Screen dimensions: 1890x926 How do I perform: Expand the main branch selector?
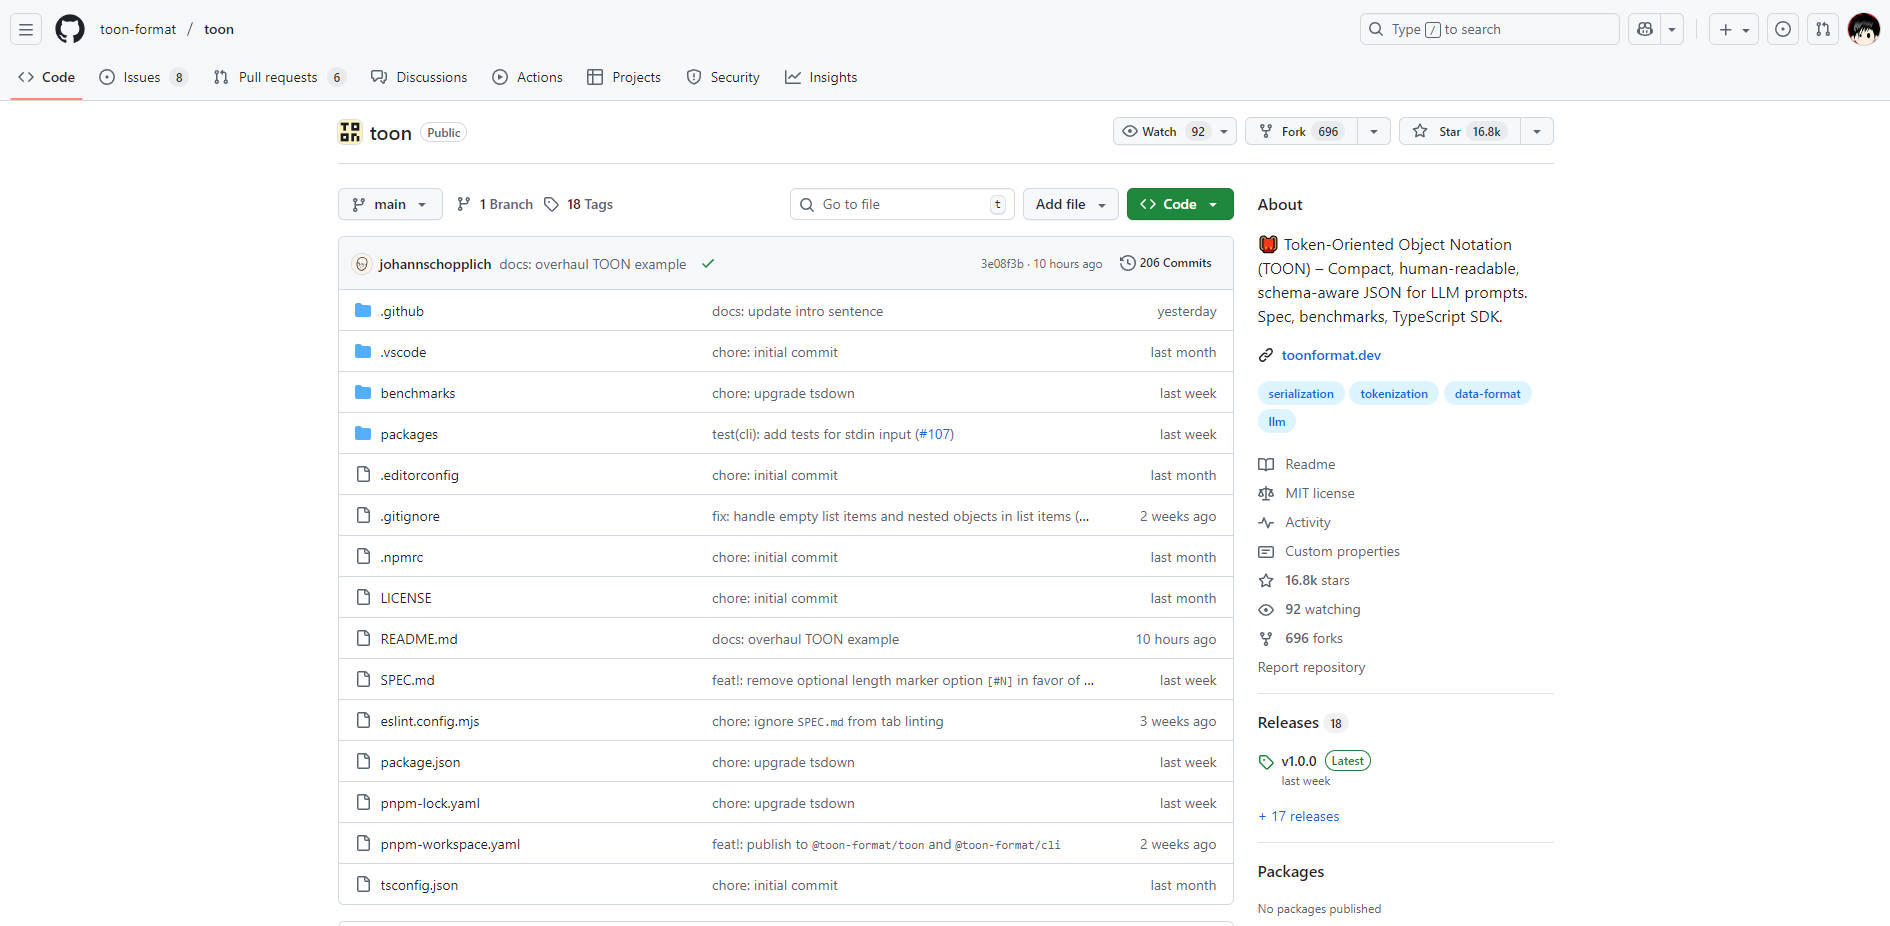[x=390, y=204]
